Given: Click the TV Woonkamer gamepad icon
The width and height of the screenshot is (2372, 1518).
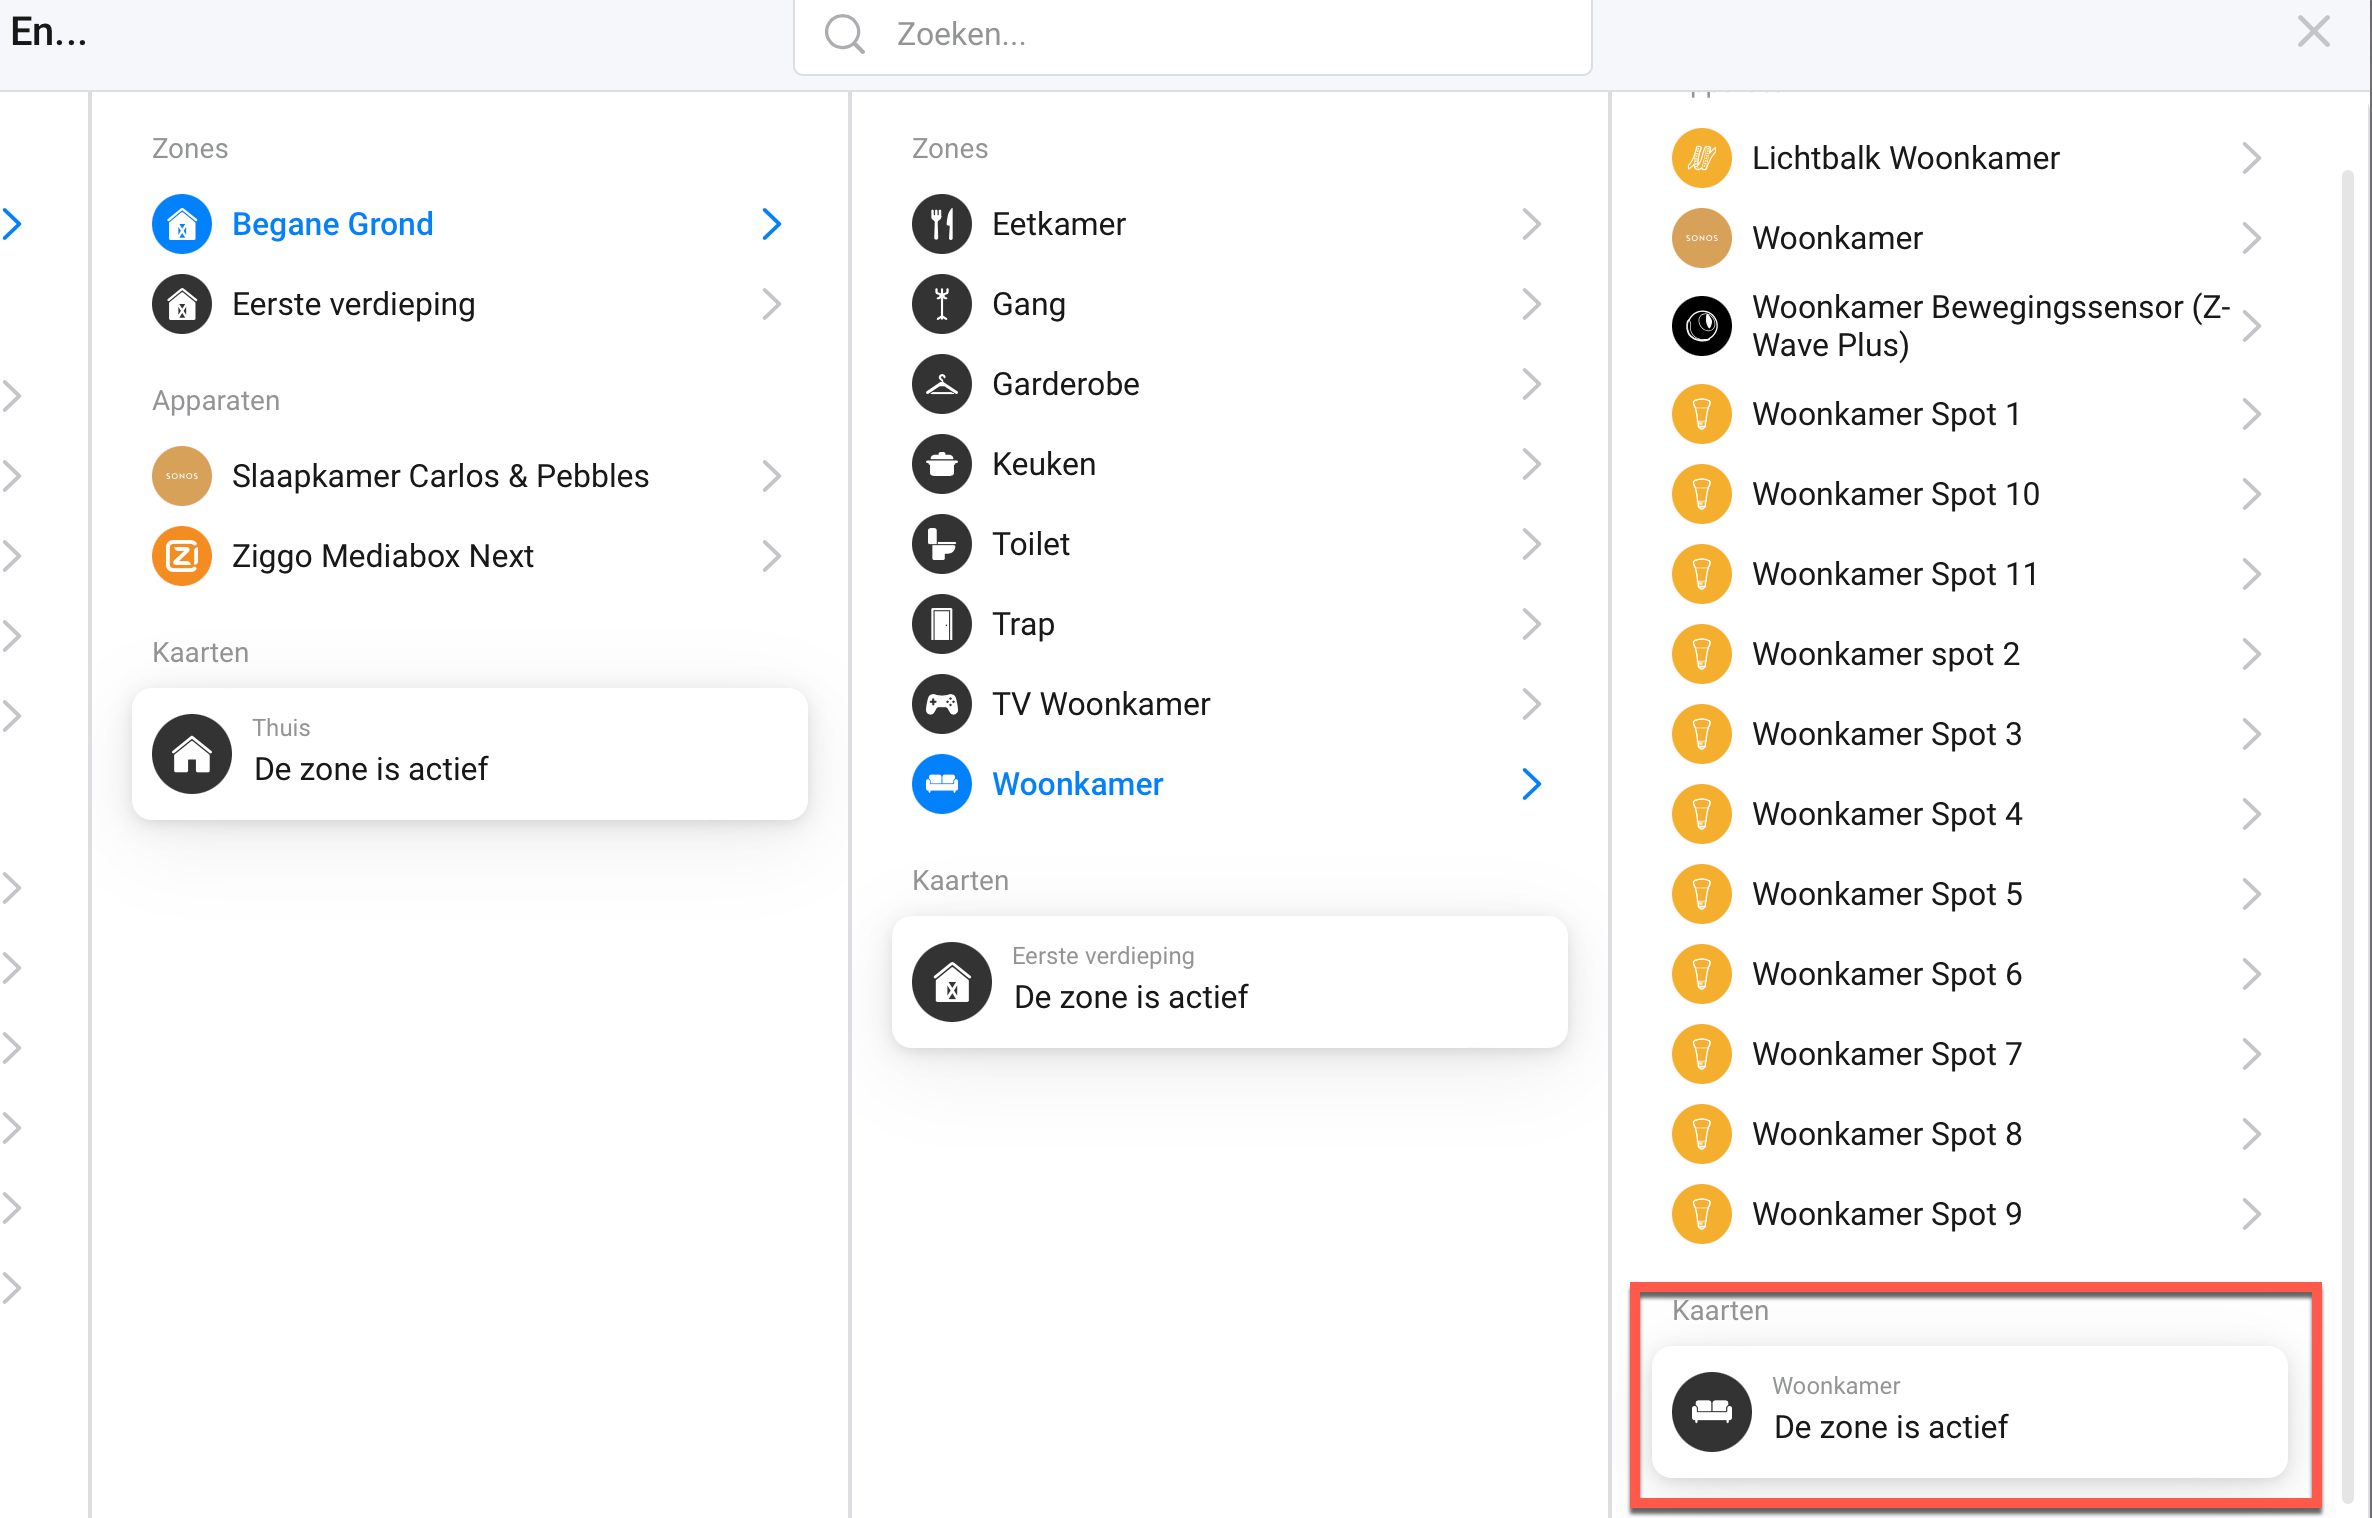Looking at the screenshot, I should coord(941,704).
